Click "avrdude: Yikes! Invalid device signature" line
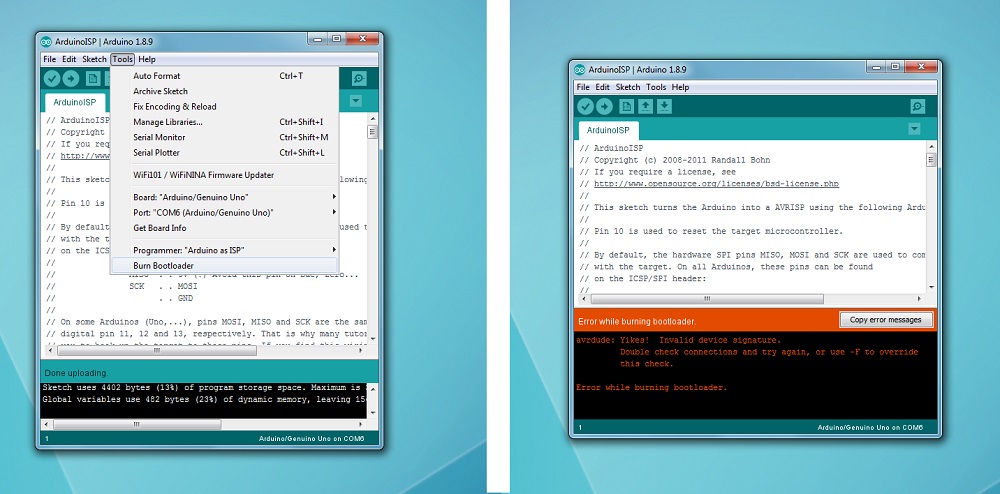Viewport: 1000px width, 494px height. 678,340
